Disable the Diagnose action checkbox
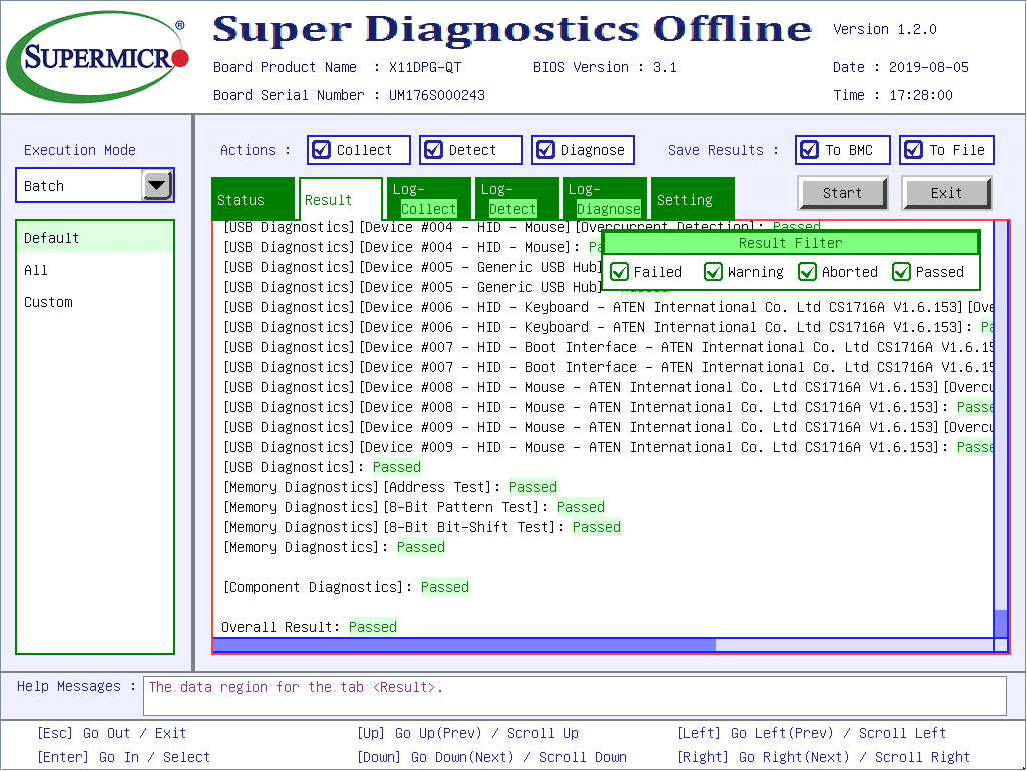Screen dimensions: 1027x771 coord(546,150)
